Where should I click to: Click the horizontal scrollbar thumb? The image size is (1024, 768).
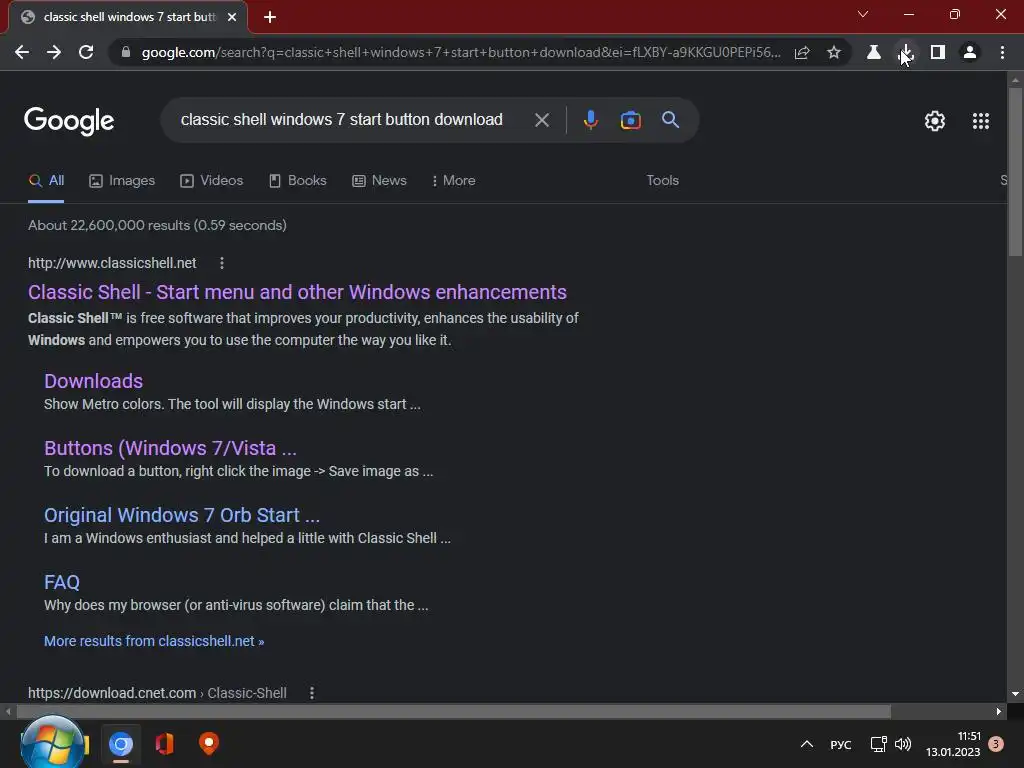[454, 711]
